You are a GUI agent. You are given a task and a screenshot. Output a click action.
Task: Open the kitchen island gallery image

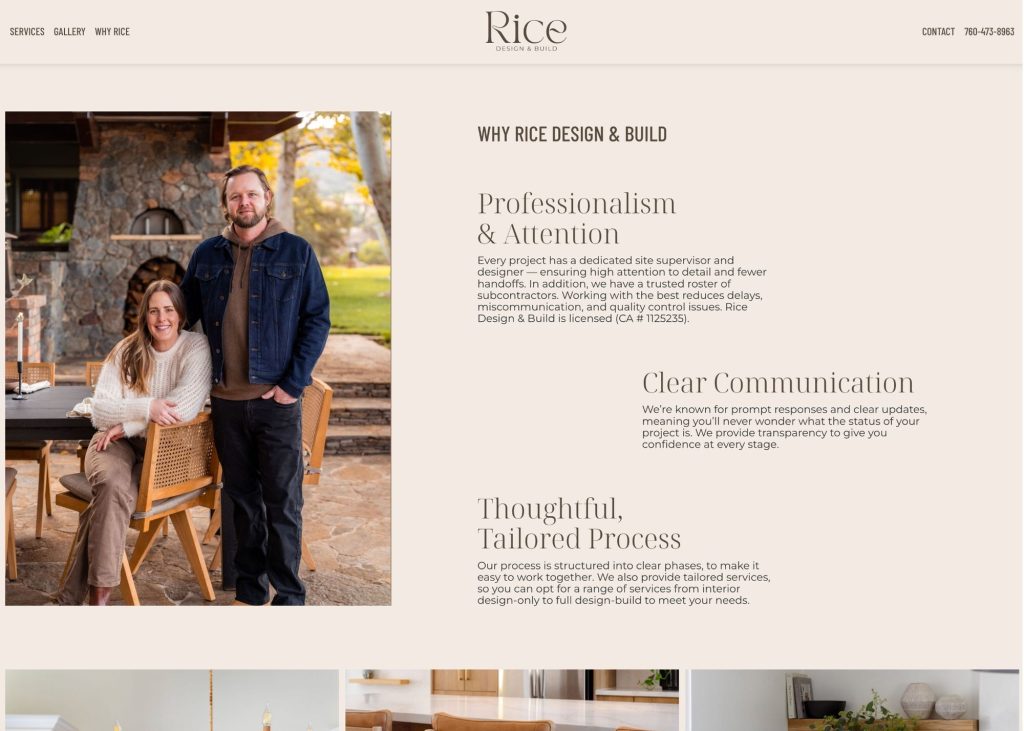pyautogui.click(x=512, y=700)
